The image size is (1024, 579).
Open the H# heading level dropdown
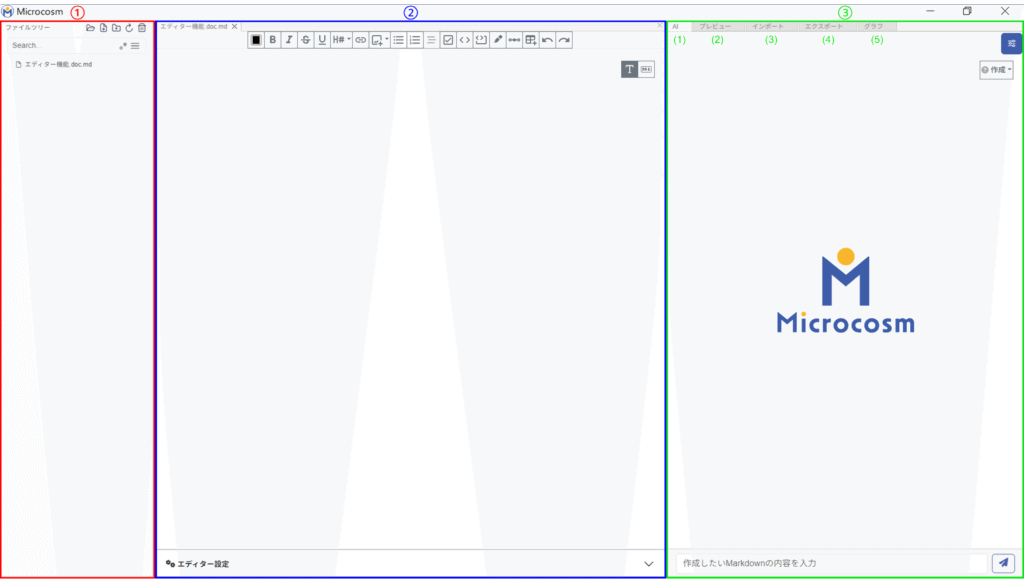pos(341,40)
